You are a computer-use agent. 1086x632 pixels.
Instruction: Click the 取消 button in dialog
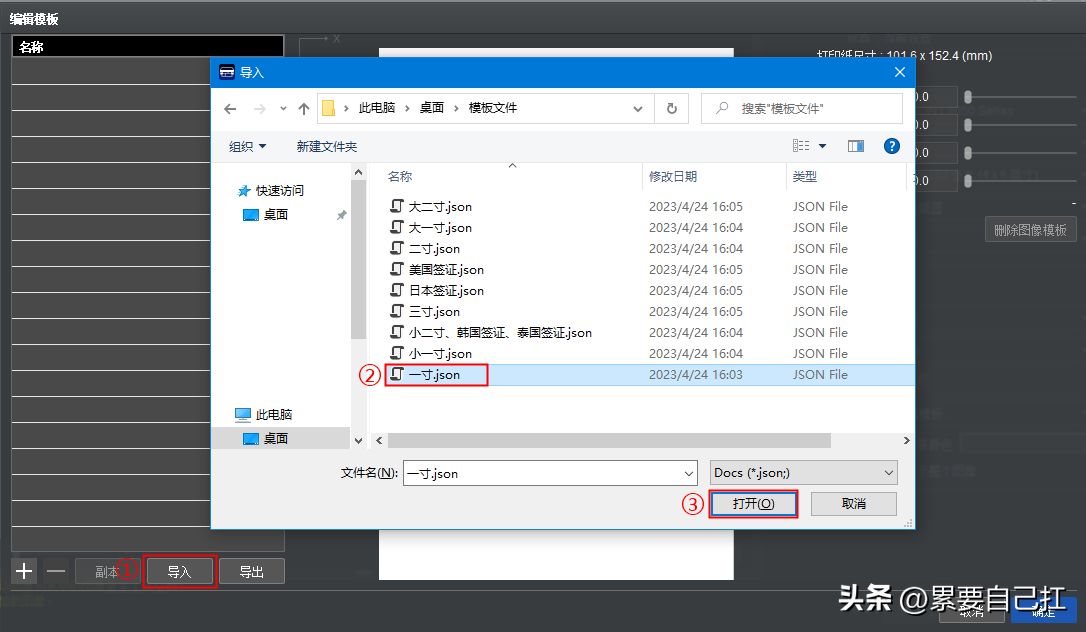(853, 504)
